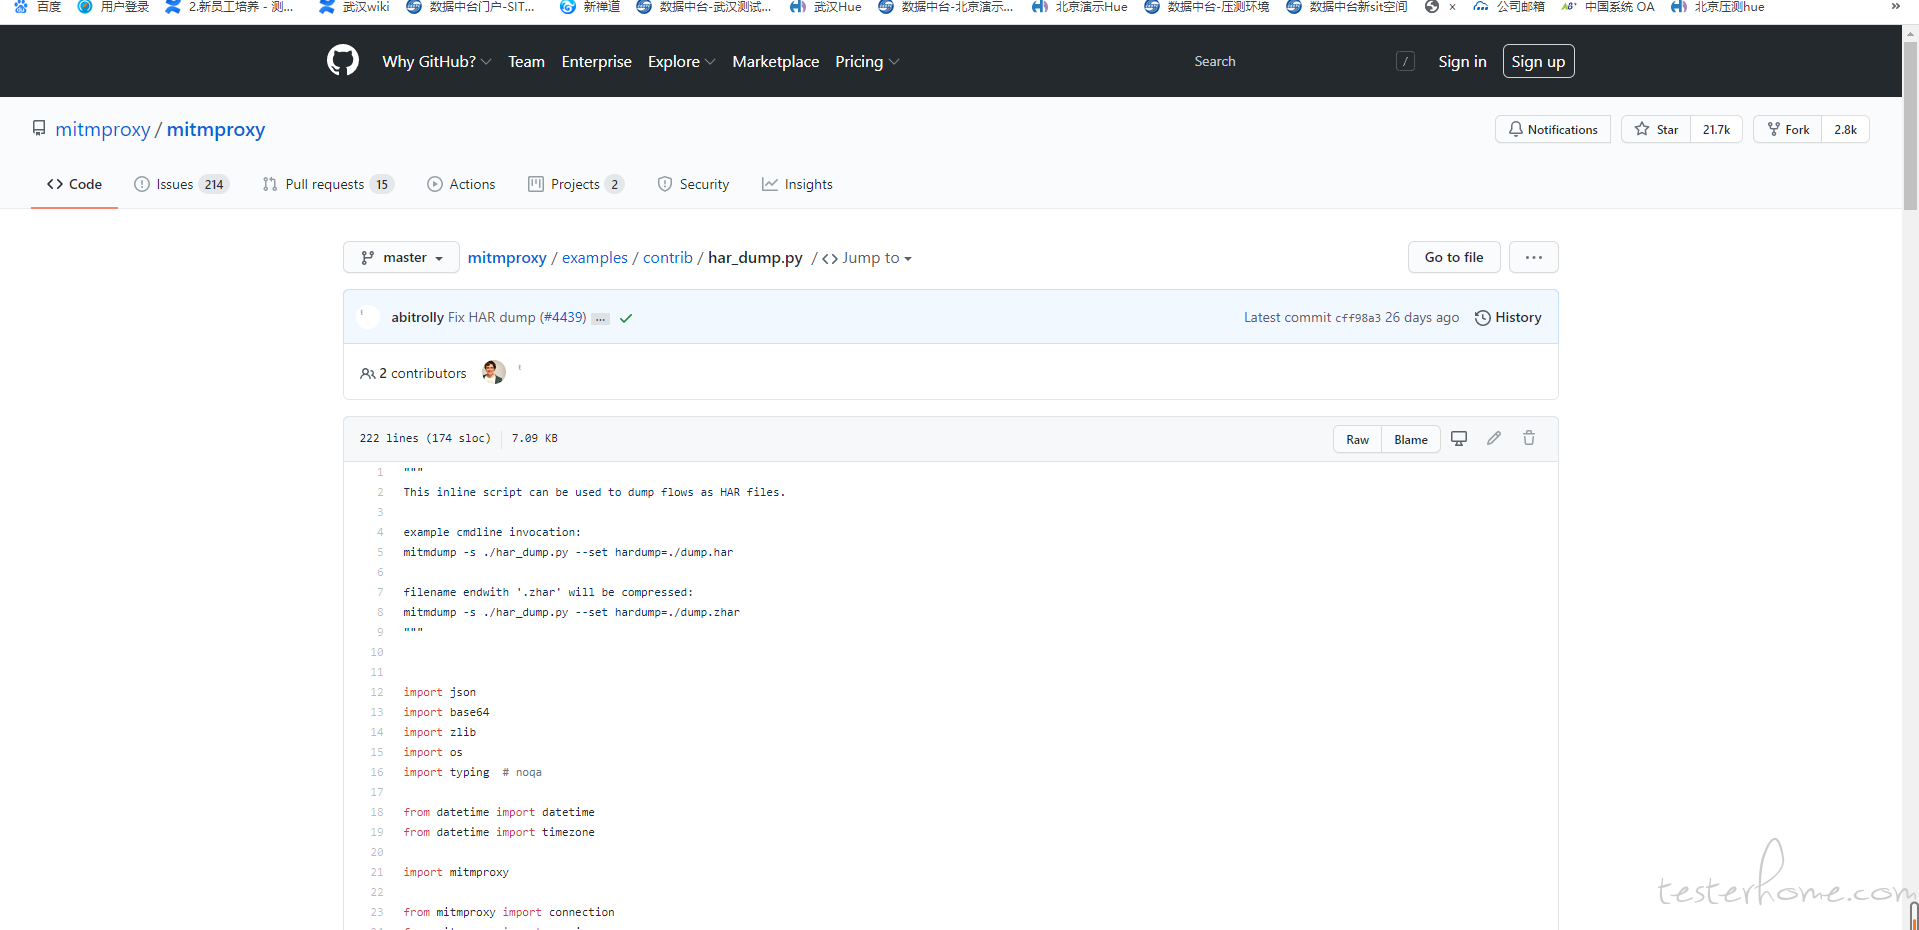Viewport: 1919px width, 930px height.
Task: Open the Jump to dropdown
Action: click(x=867, y=258)
